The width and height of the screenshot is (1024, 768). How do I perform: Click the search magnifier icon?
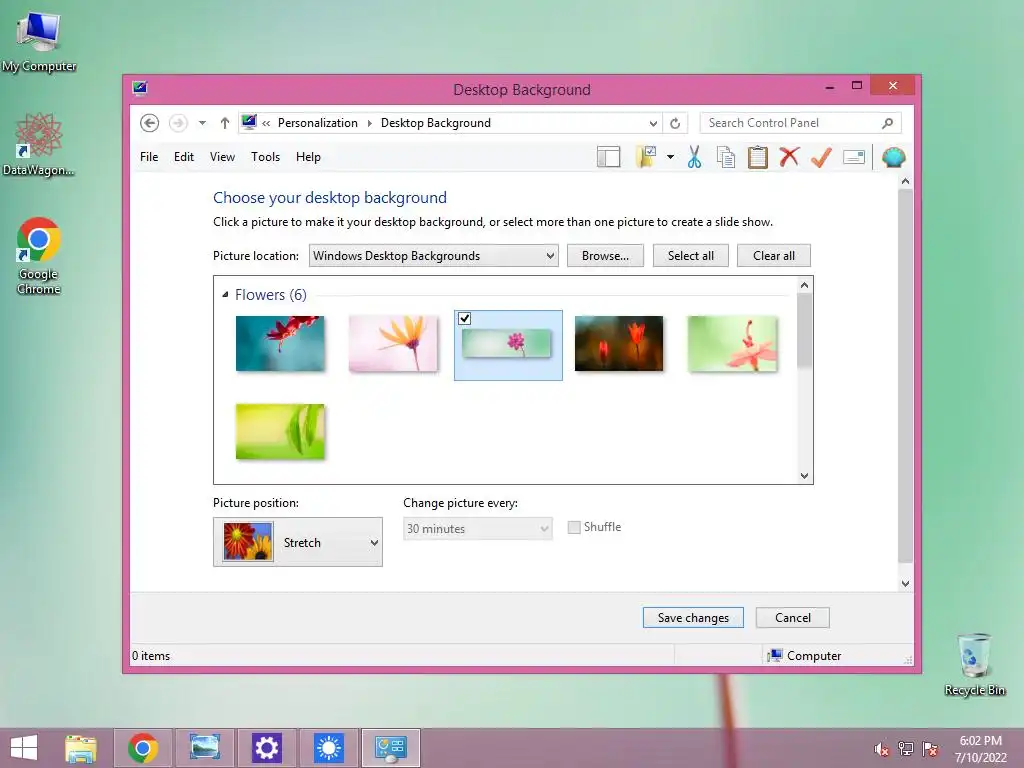click(x=888, y=123)
